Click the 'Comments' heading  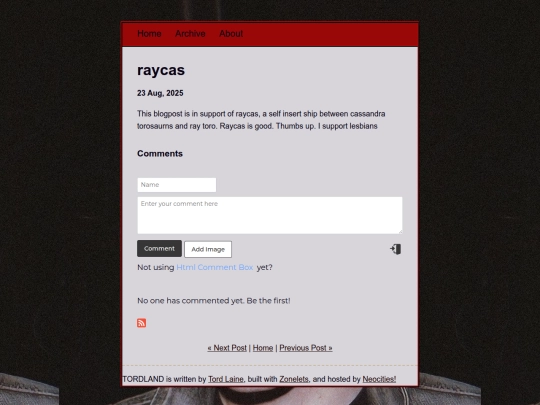(160, 154)
